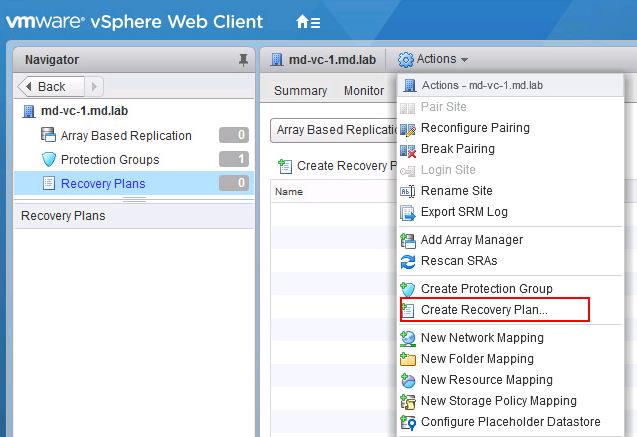Screen dimensions: 637x437
Task: Open Protection Groups in Navigator
Action: (110, 160)
